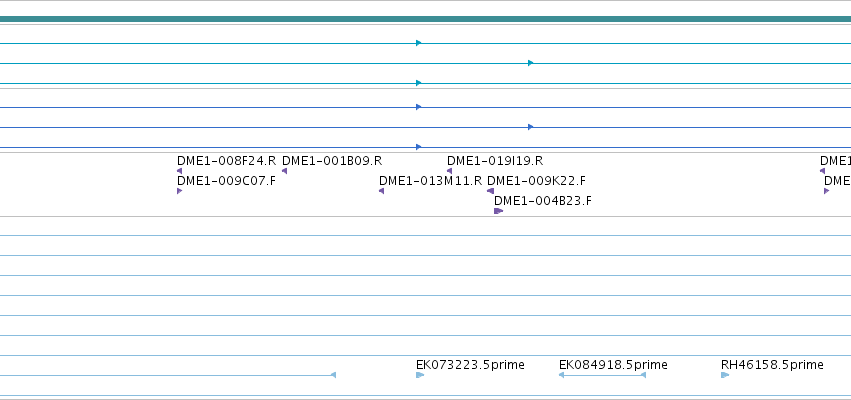Click the purple block arrow under DME1-004B23.F

499,211
